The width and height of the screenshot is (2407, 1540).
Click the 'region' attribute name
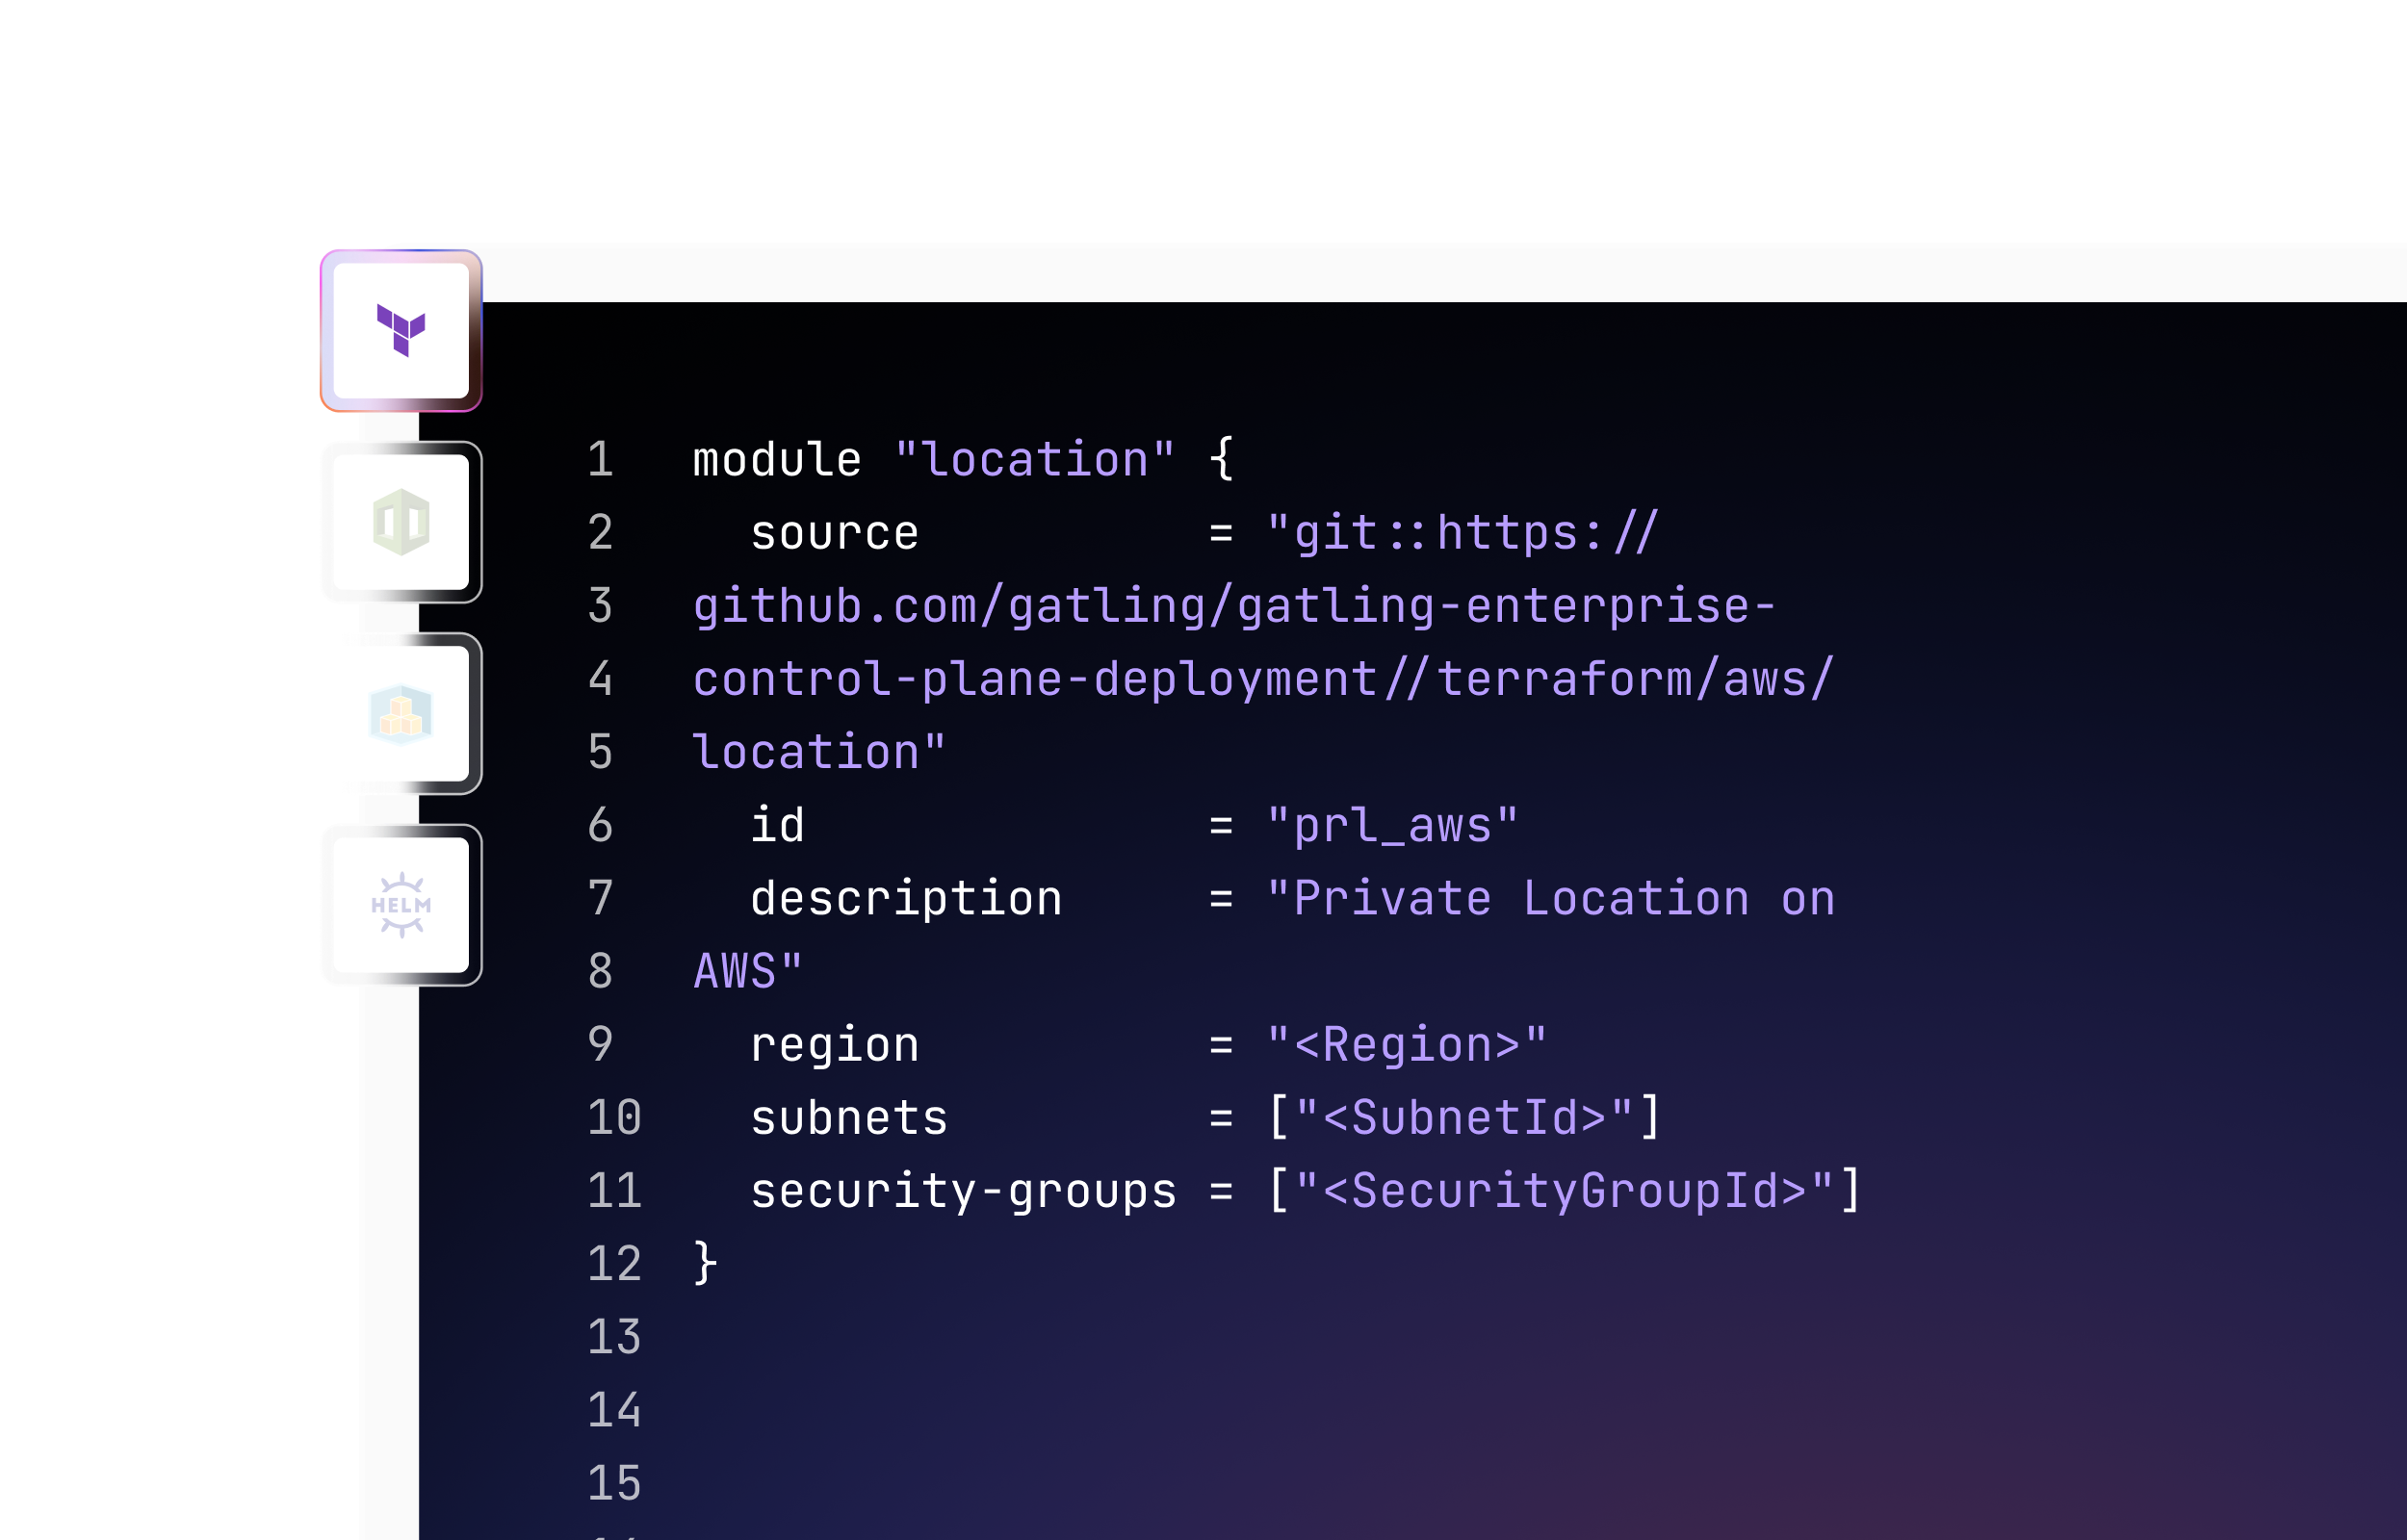(834, 1045)
